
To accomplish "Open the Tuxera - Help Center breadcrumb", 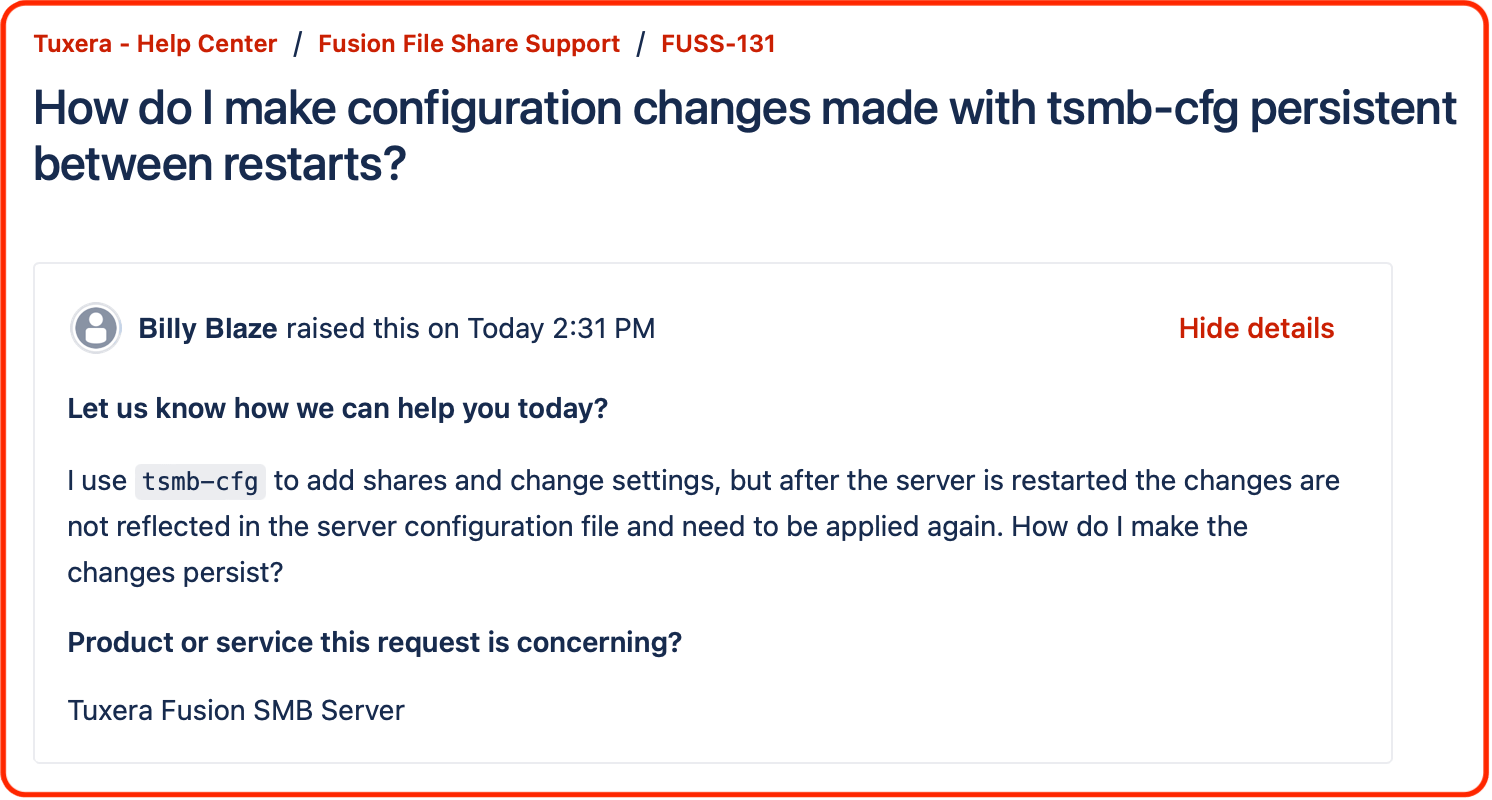I will point(154,43).
